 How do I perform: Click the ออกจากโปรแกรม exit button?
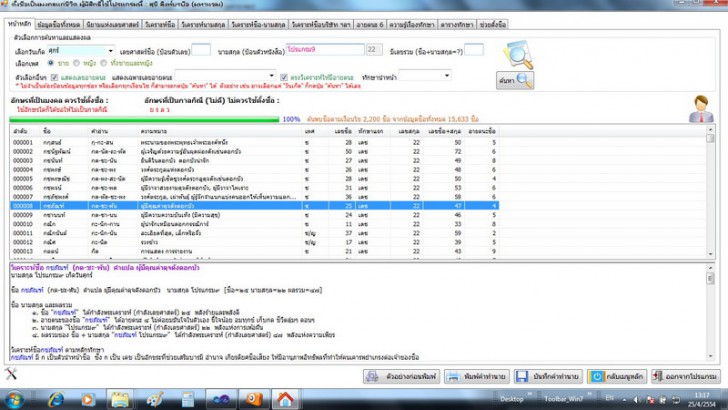tap(685, 376)
